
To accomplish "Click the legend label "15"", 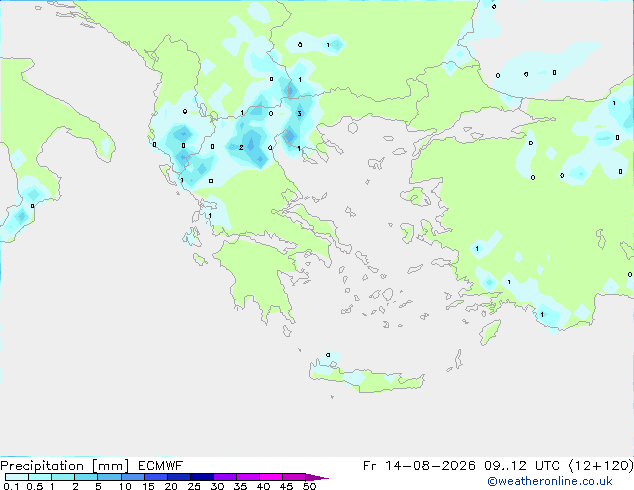I will (148, 486).
